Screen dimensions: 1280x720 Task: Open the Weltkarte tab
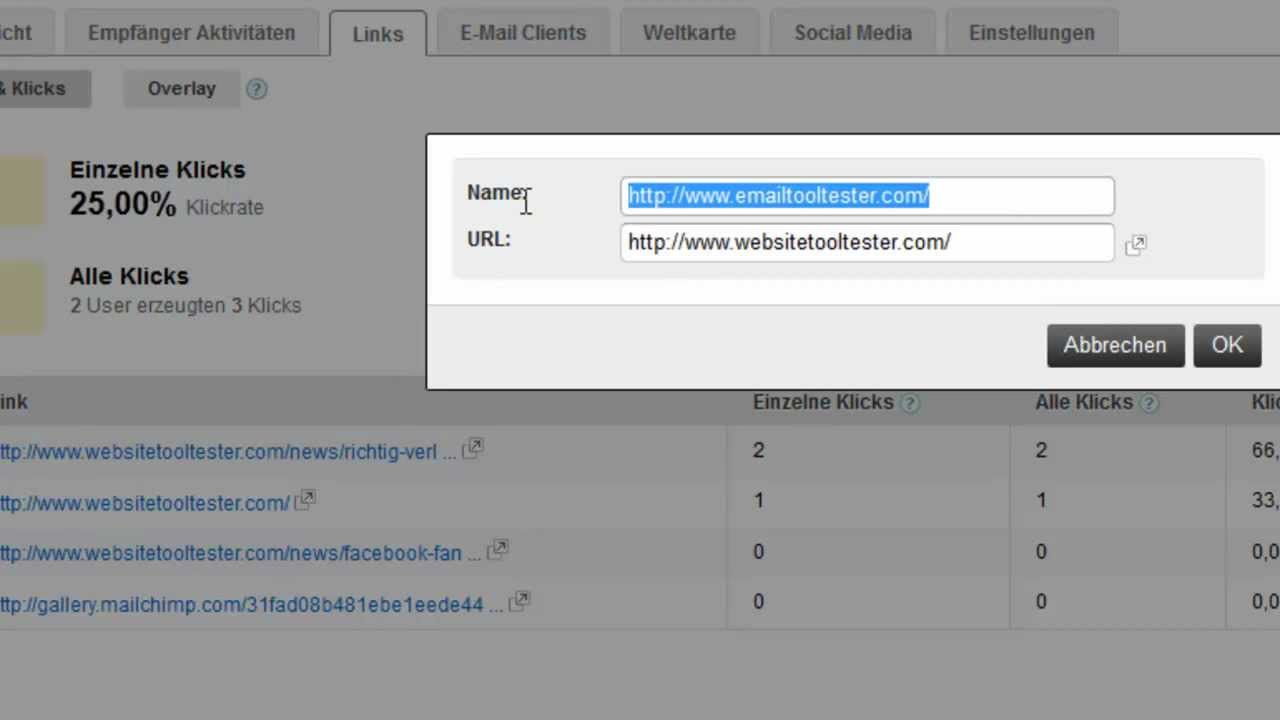tap(691, 33)
